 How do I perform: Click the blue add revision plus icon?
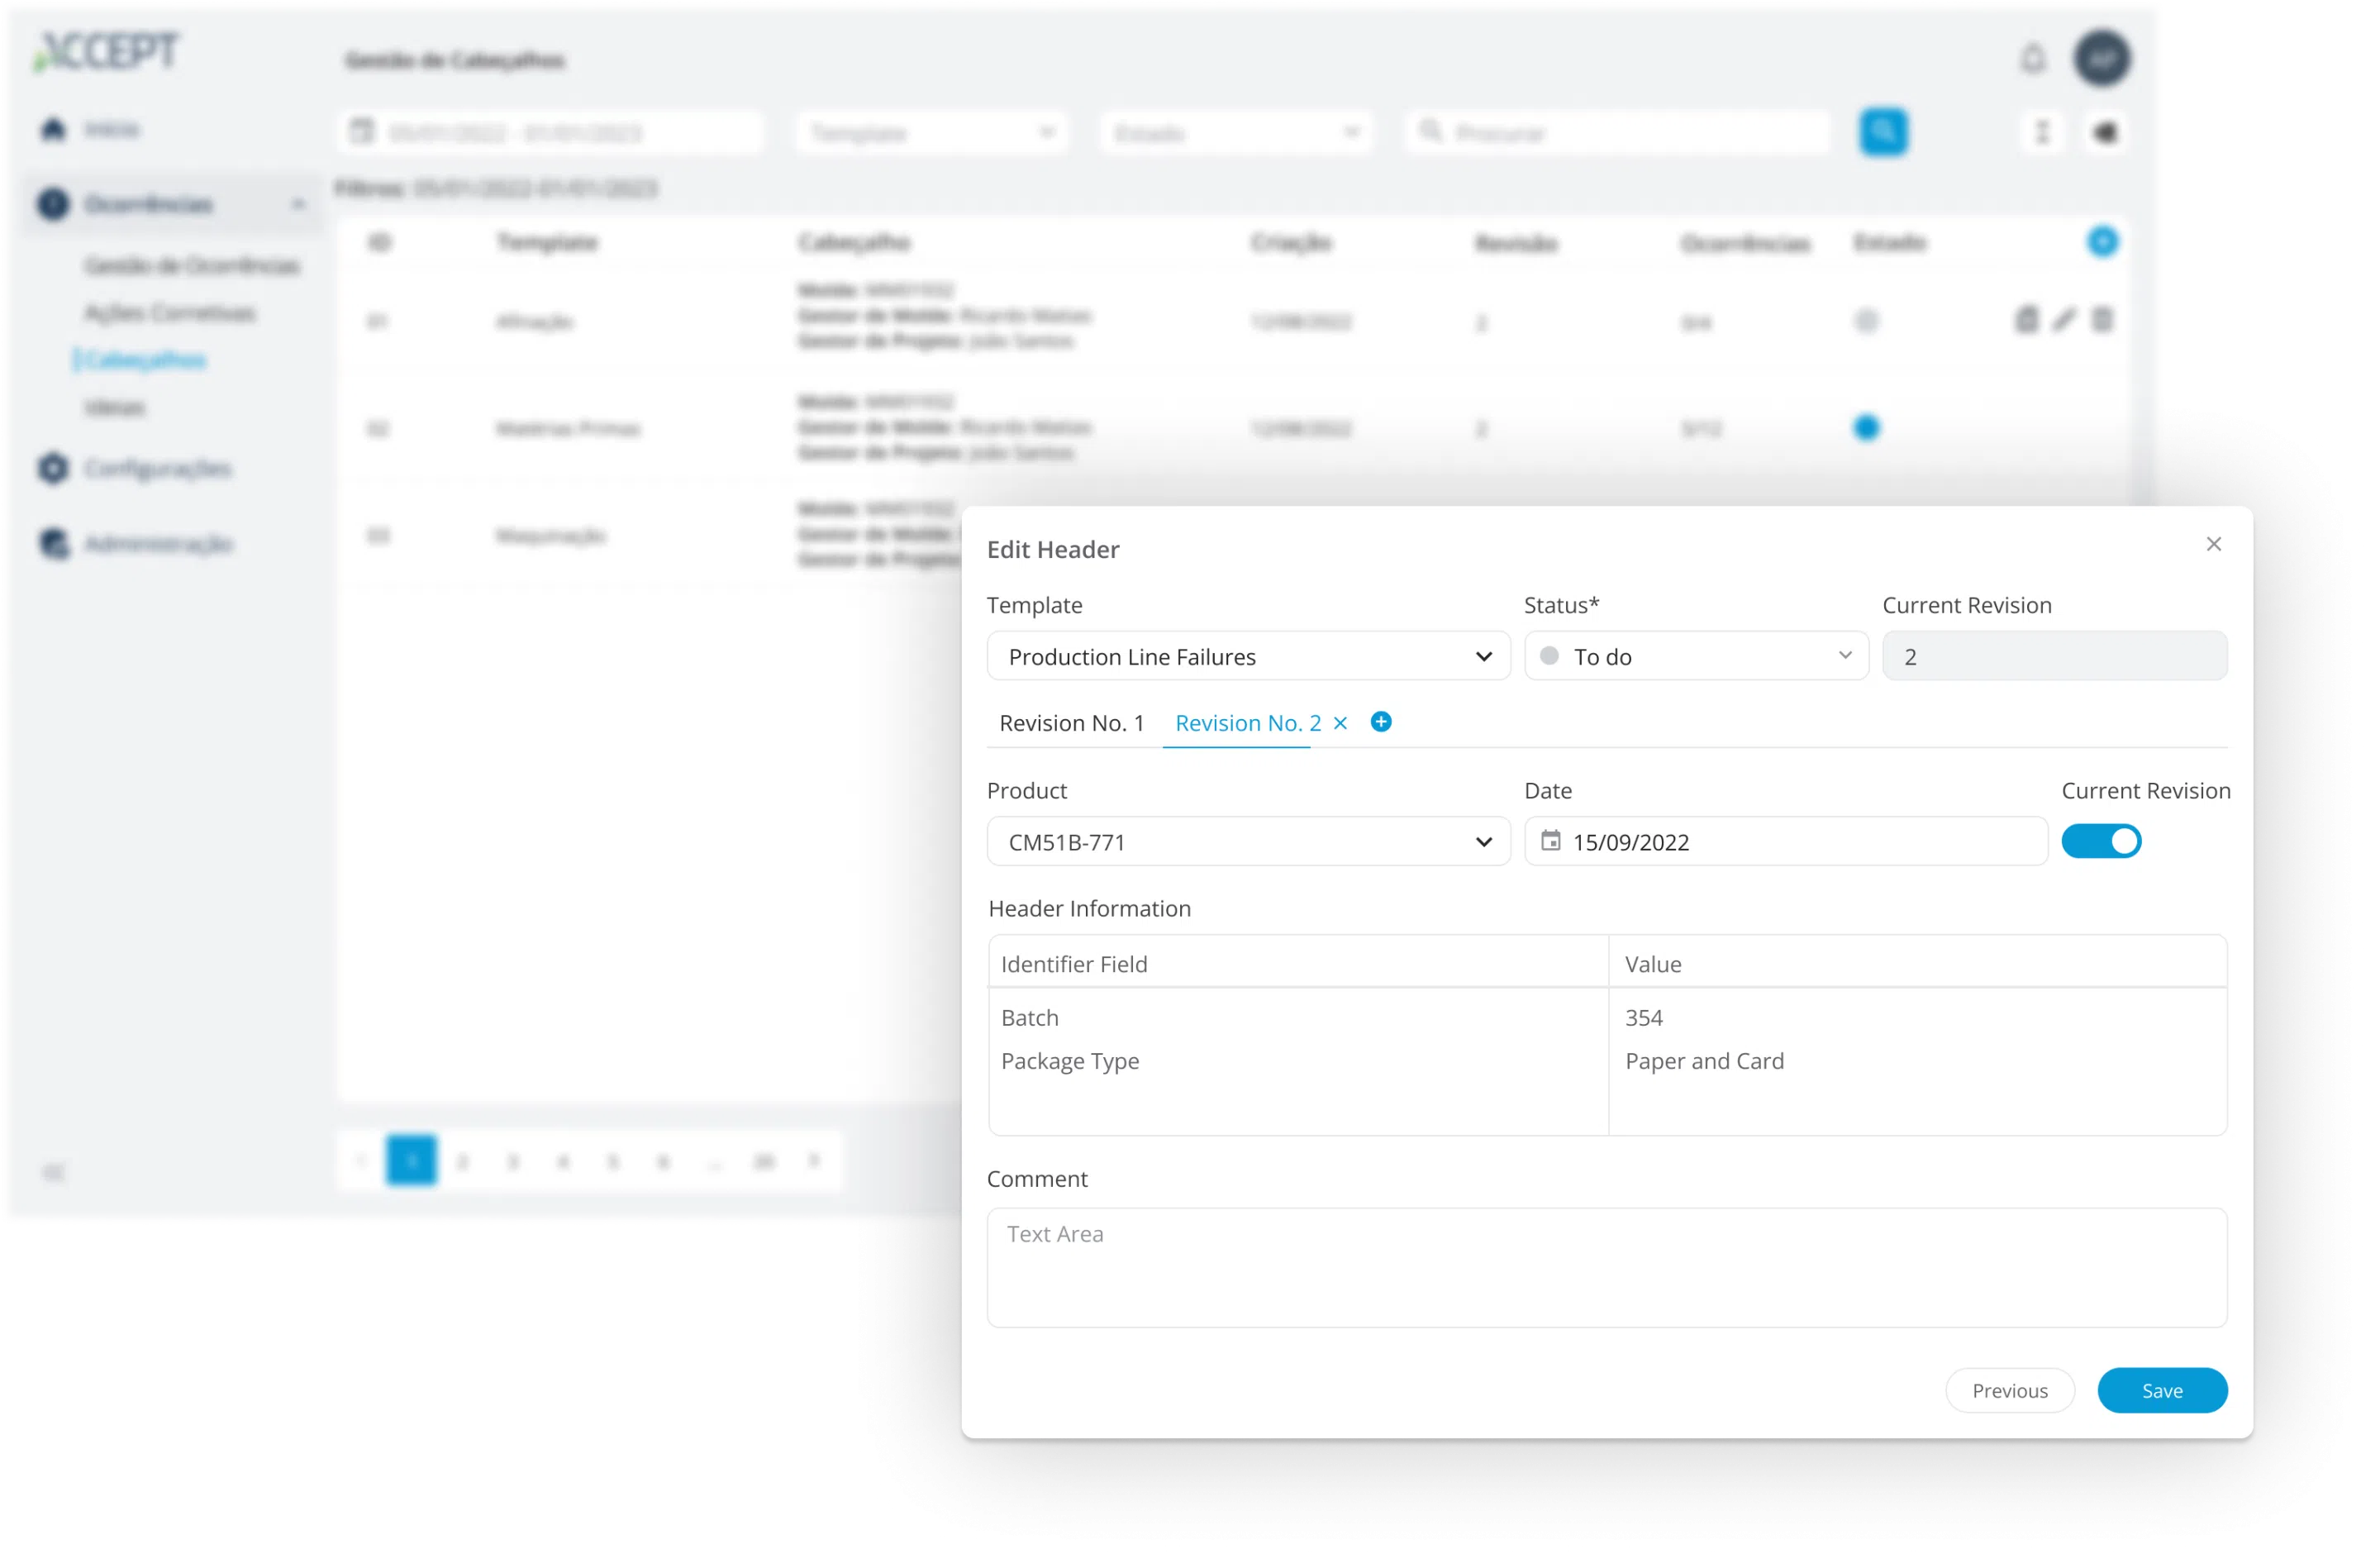1381,722
